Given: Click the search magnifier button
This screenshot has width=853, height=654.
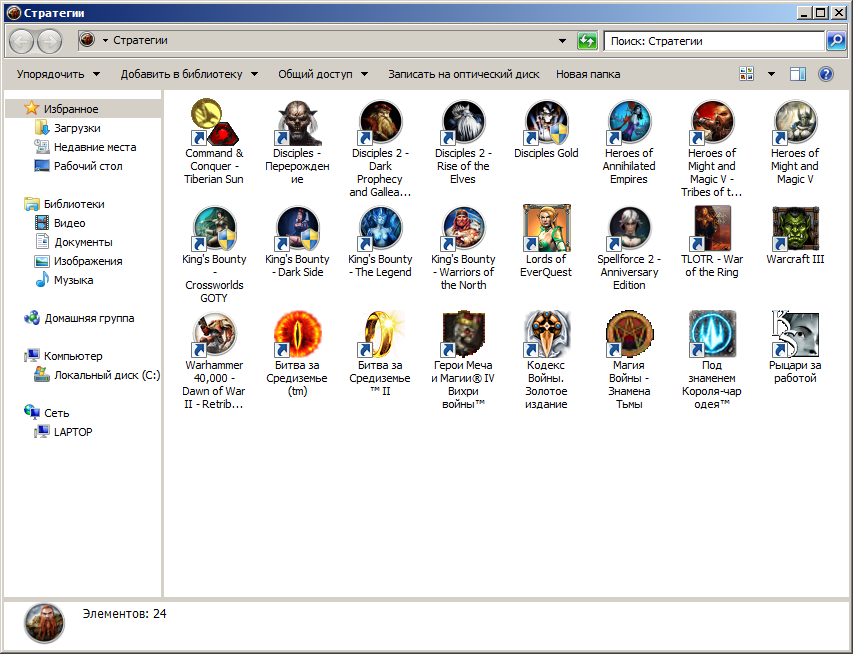Looking at the screenshot, I should point(836,41).
